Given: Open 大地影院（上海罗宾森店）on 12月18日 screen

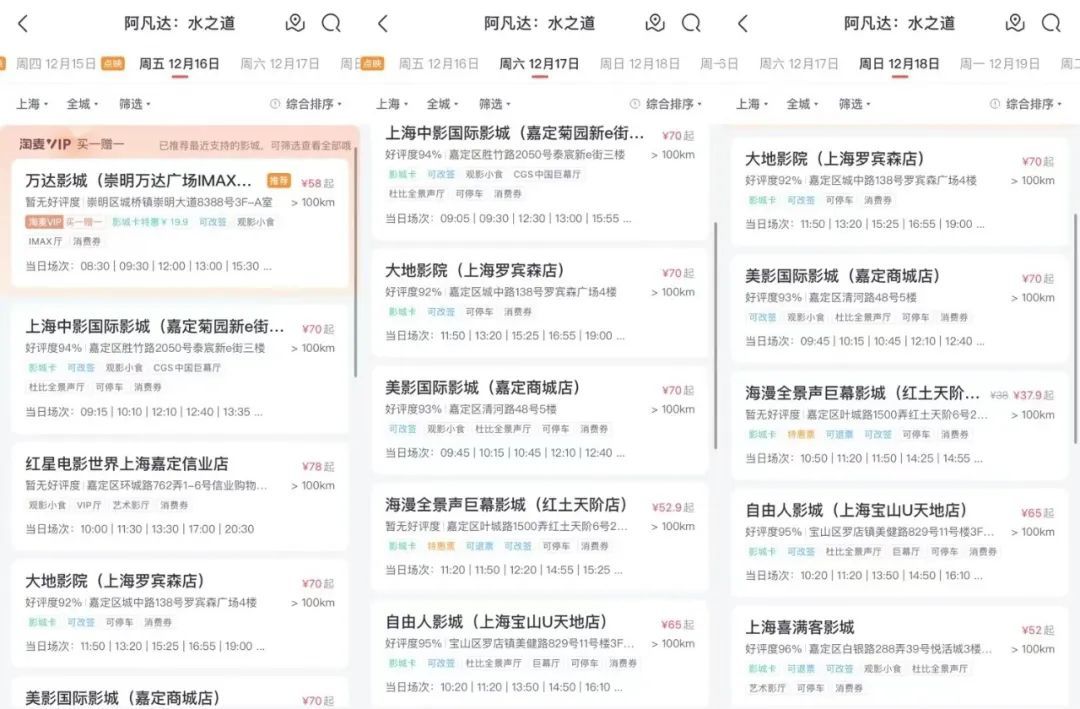Looking at the screenshot, I should coord(900,192).
